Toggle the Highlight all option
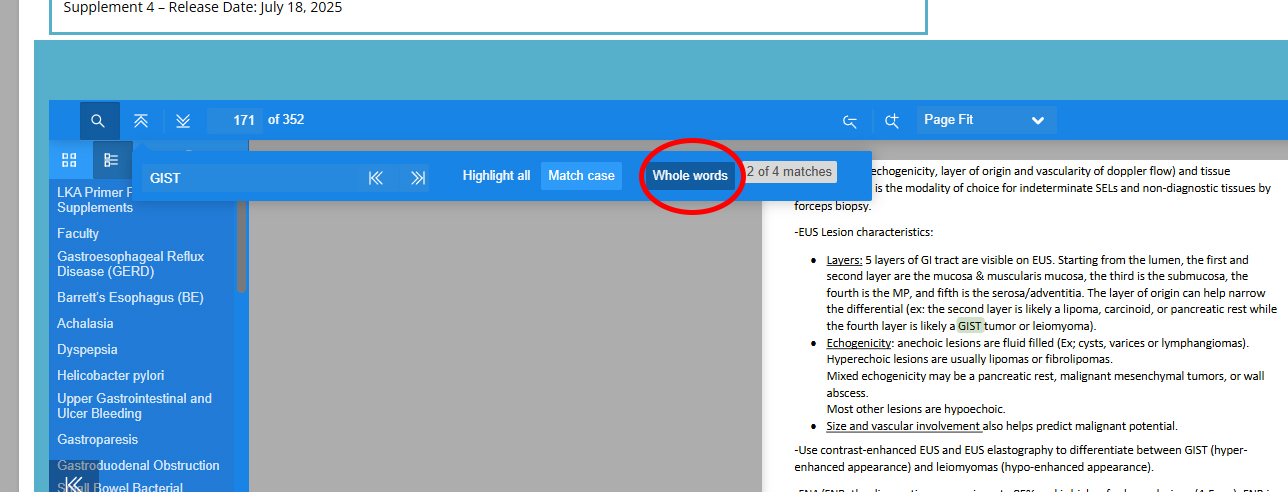1288x492 pixels. (496, 176)
